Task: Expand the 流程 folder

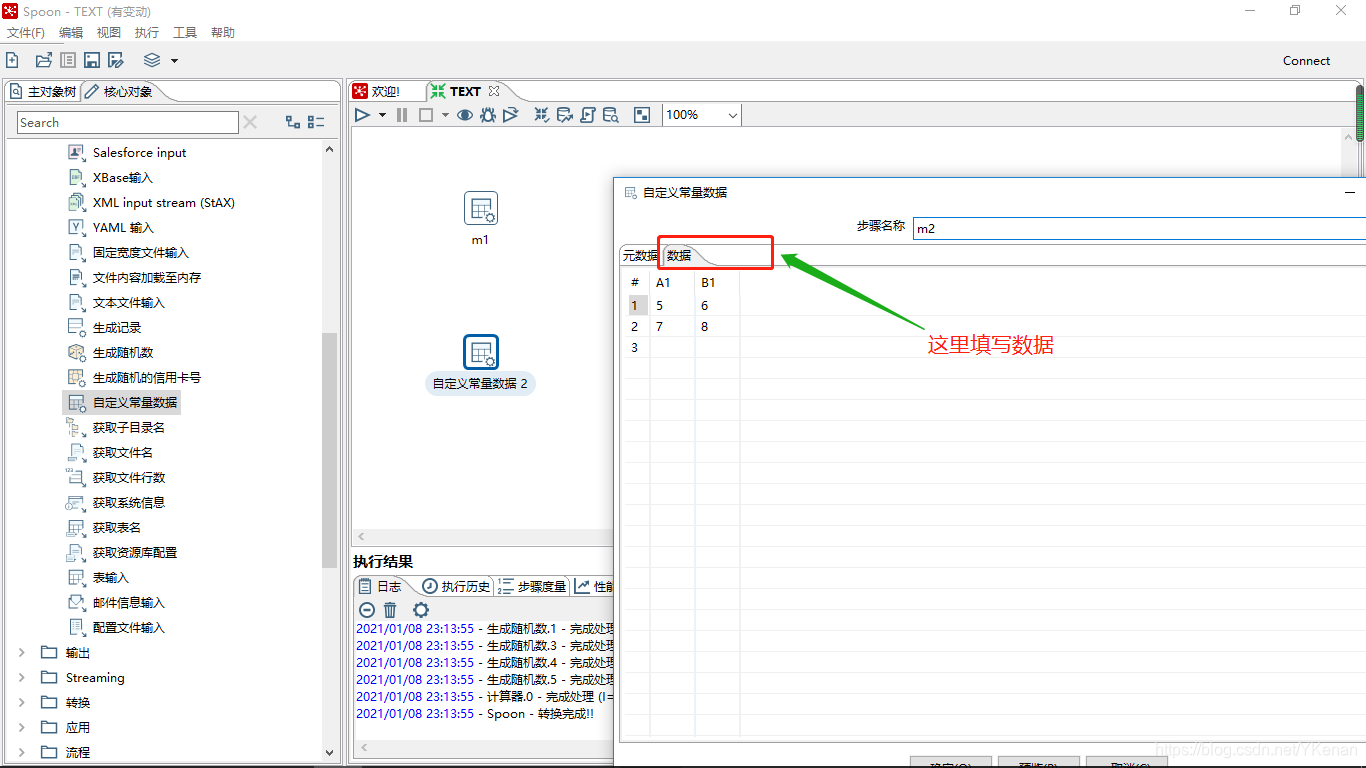Action: point(22,752)
